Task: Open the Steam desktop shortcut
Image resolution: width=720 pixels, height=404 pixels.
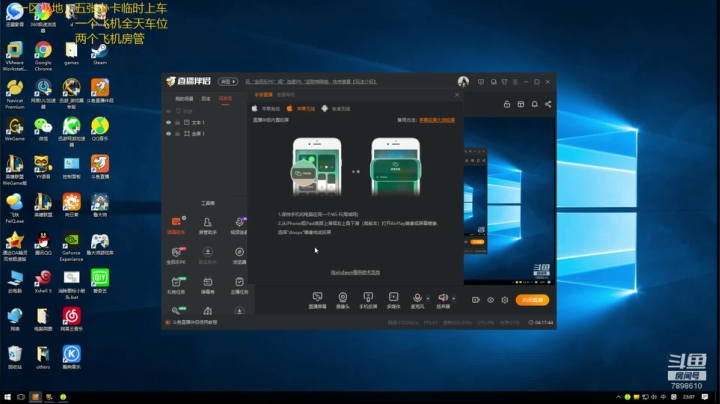Action: point(100,54)
